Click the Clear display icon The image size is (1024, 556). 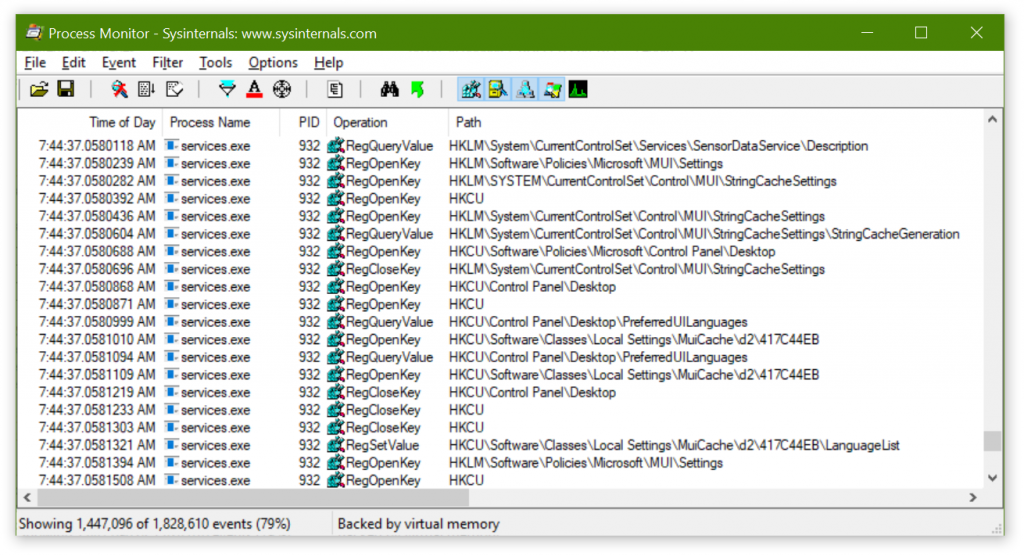174,89
